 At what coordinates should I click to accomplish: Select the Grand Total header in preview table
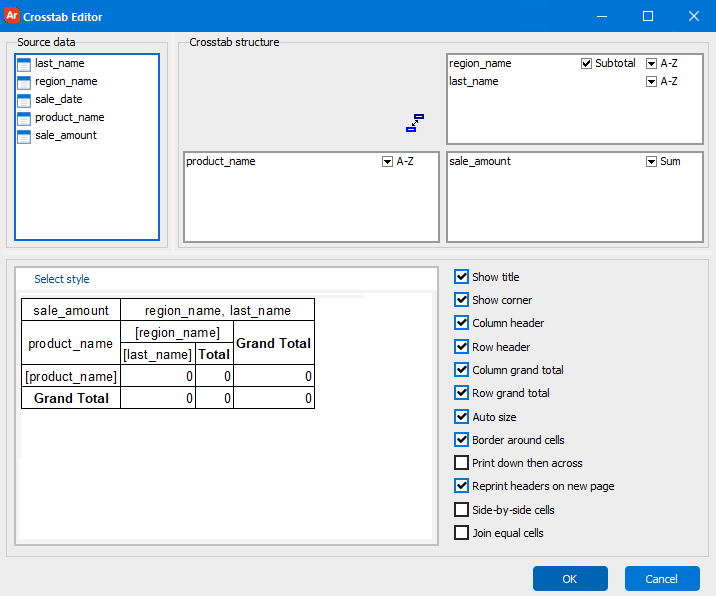(x=274, y=343)
